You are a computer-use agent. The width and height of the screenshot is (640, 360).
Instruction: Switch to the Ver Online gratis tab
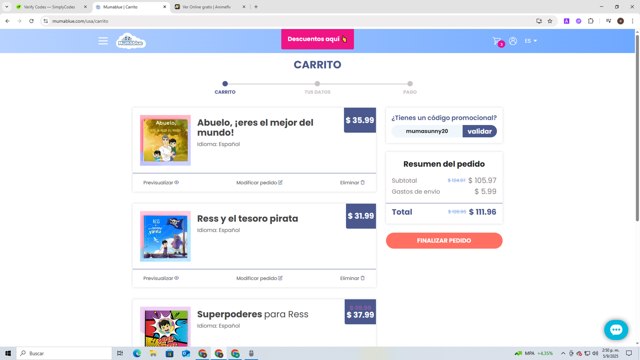(206, 7)
